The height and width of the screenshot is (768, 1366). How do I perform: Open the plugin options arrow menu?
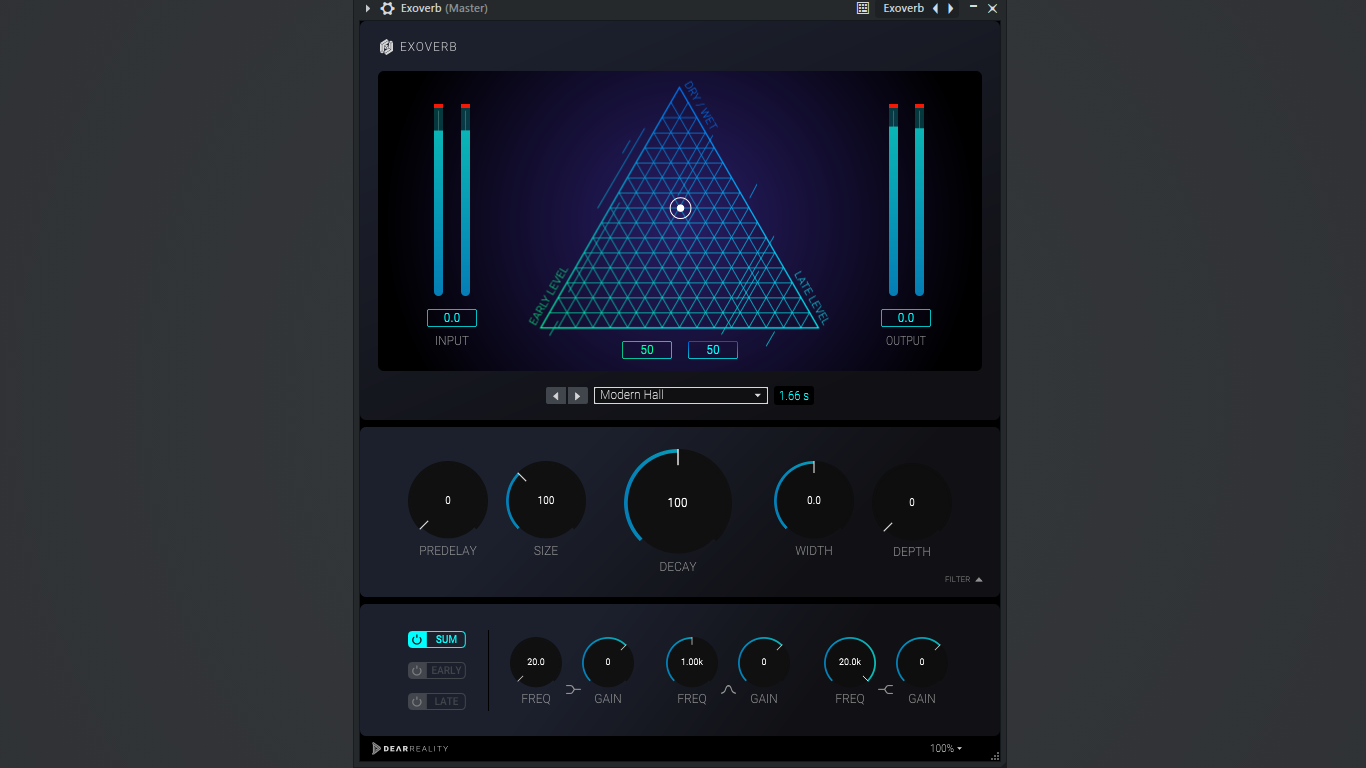(368, 8)
